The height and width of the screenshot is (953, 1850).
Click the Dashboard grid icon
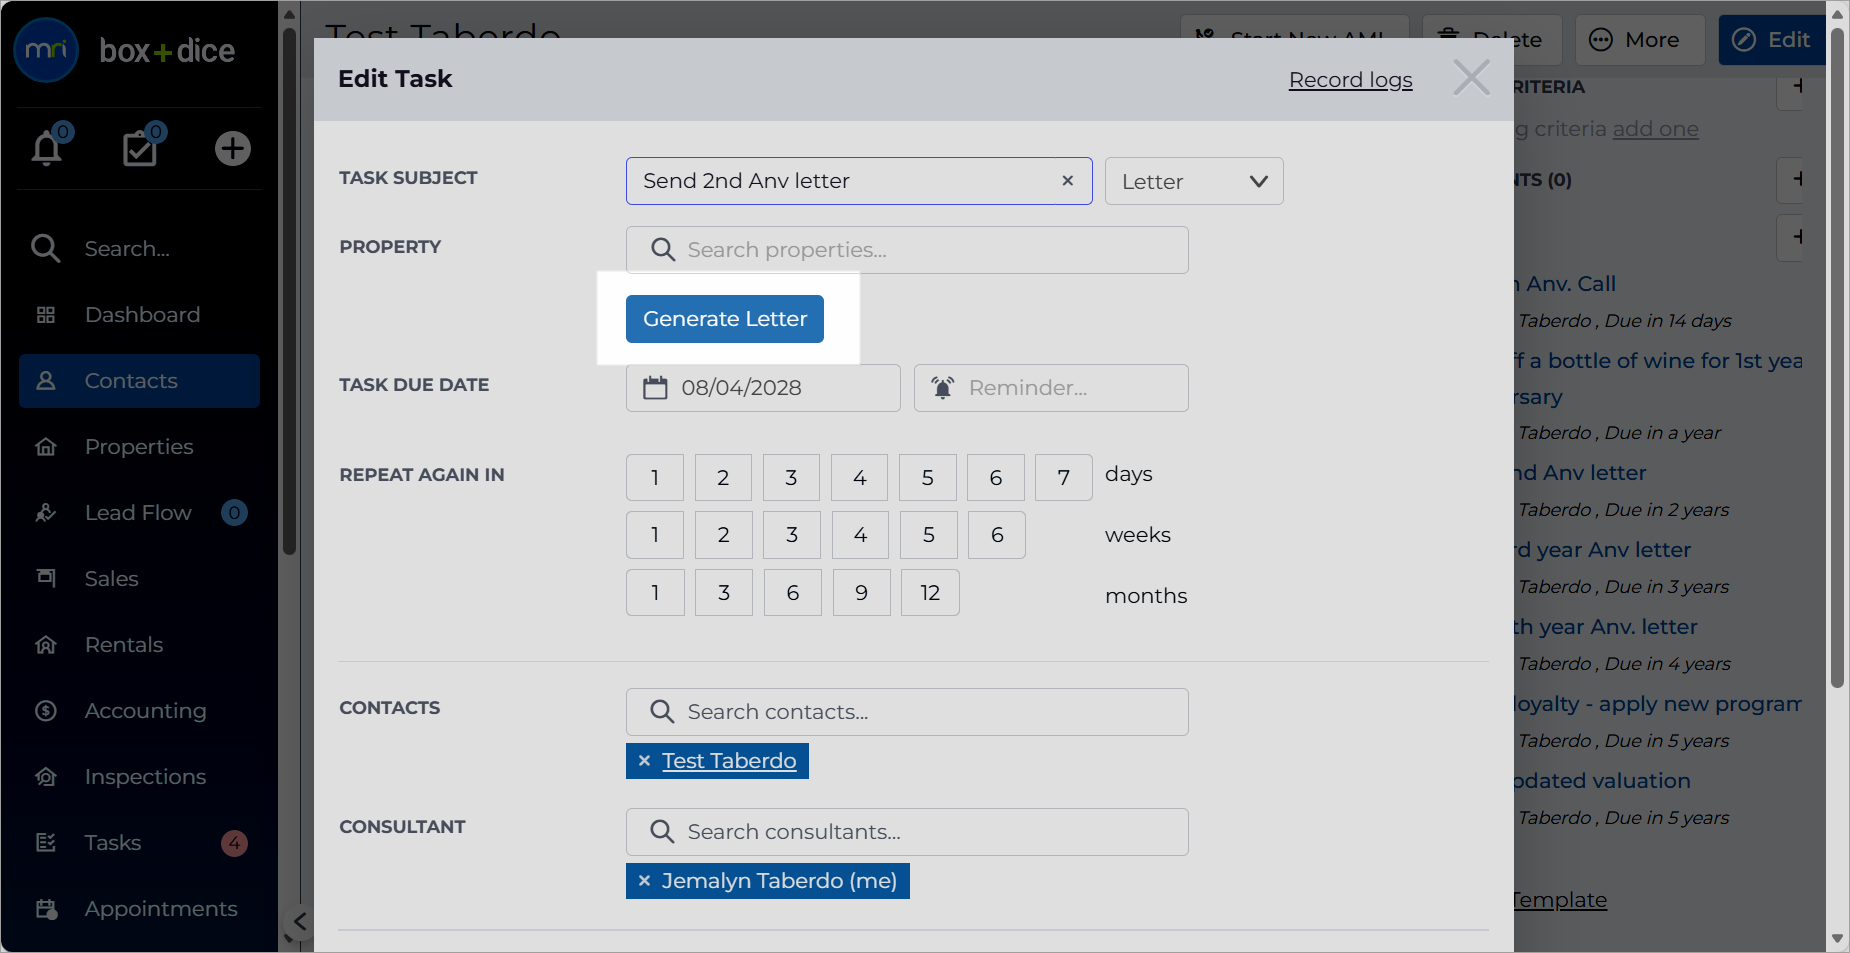(x=46, y=315)
